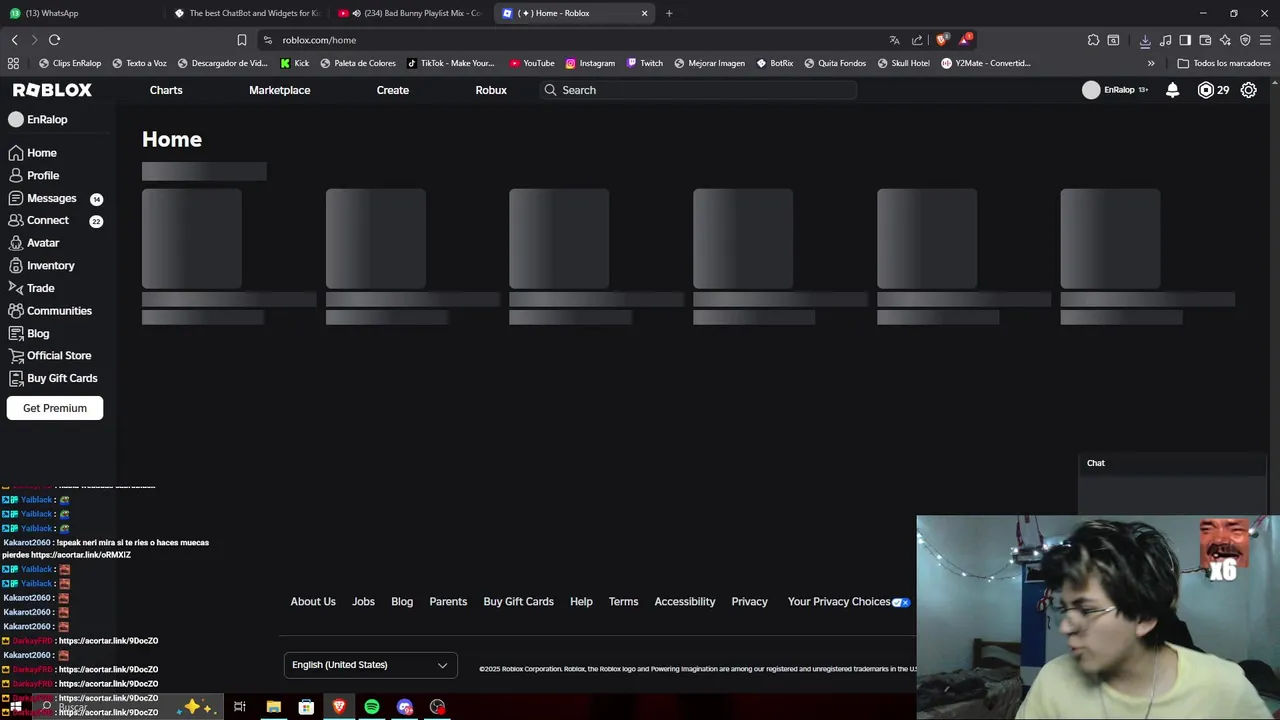Open Charts in the Roblox top navigation
This screenshot has width=1280, height=720.
tap(166, 90)
